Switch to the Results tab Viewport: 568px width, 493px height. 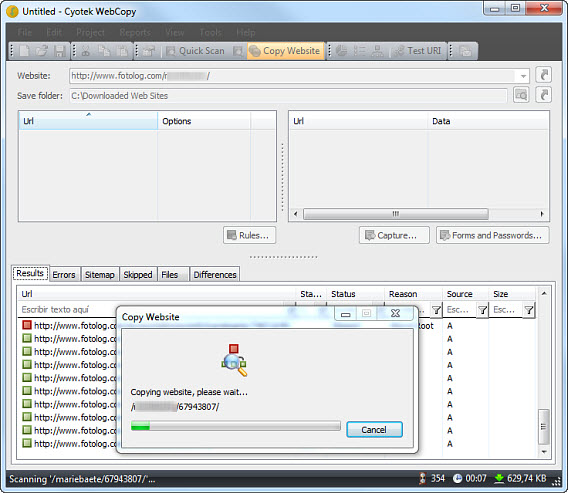point(30,273)
